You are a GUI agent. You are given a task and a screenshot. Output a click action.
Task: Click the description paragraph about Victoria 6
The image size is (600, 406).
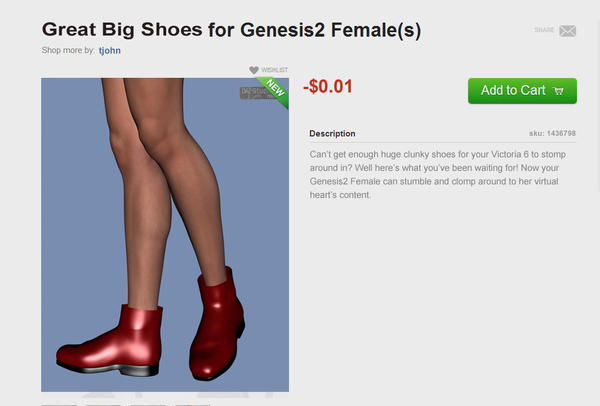pos(437,174)
